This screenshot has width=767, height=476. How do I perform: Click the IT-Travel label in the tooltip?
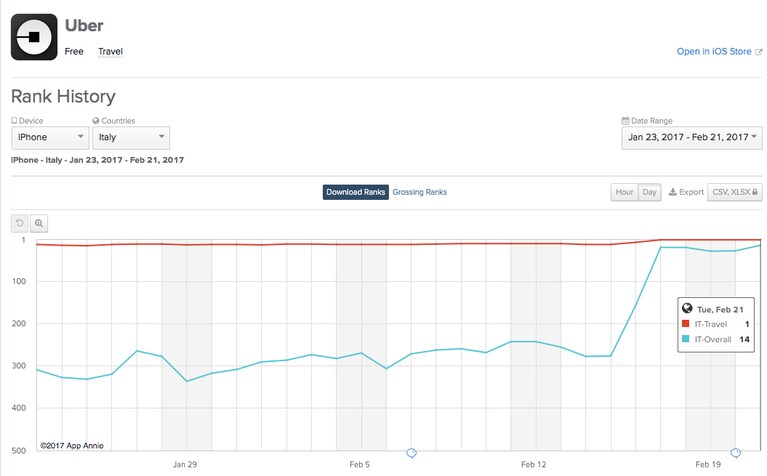pyautogui.click(x=711, y=324)
